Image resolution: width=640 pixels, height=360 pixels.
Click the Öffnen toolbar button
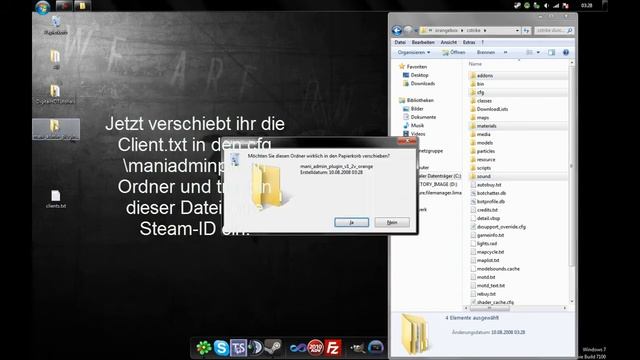pos(453,52)
